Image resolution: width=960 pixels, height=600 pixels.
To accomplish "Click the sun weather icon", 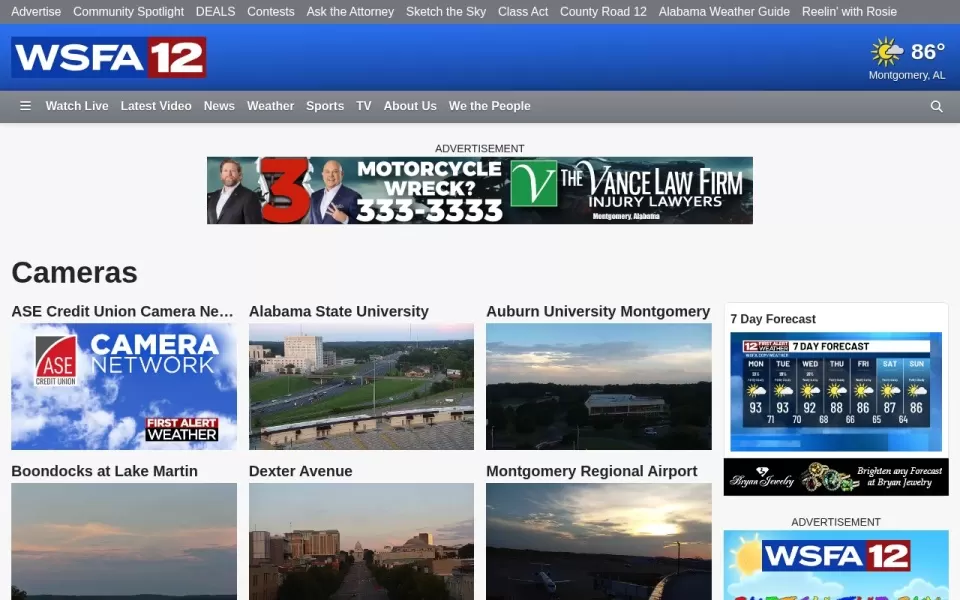I will tap(887, 52).
